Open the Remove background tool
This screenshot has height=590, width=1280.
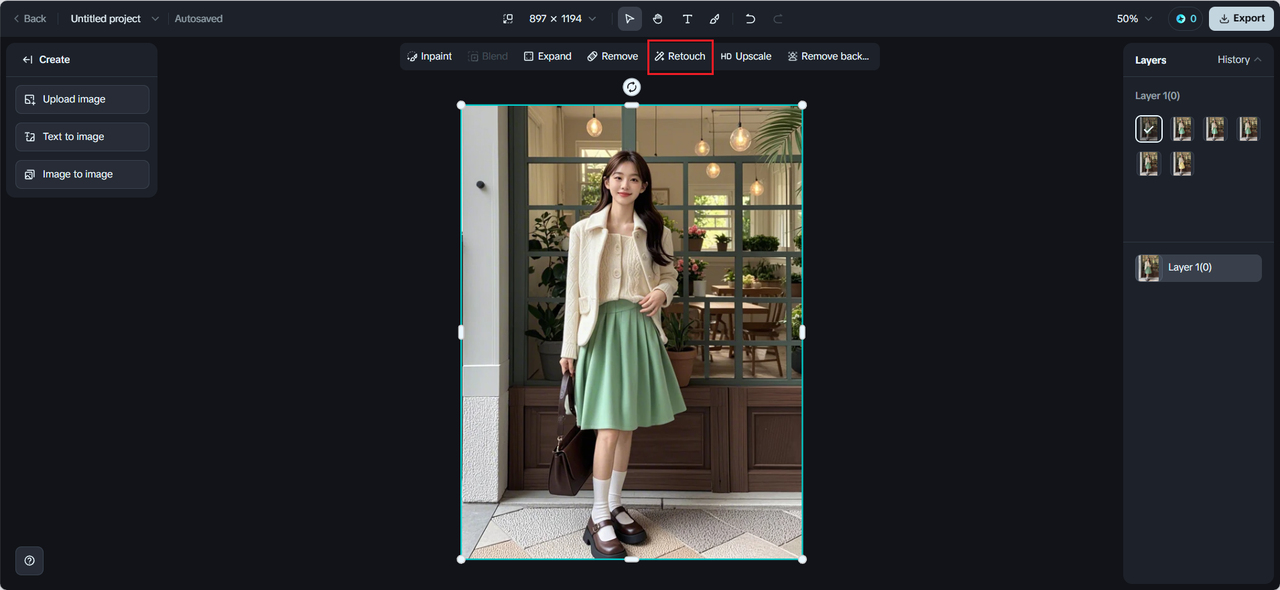click(x=828, y=56)
